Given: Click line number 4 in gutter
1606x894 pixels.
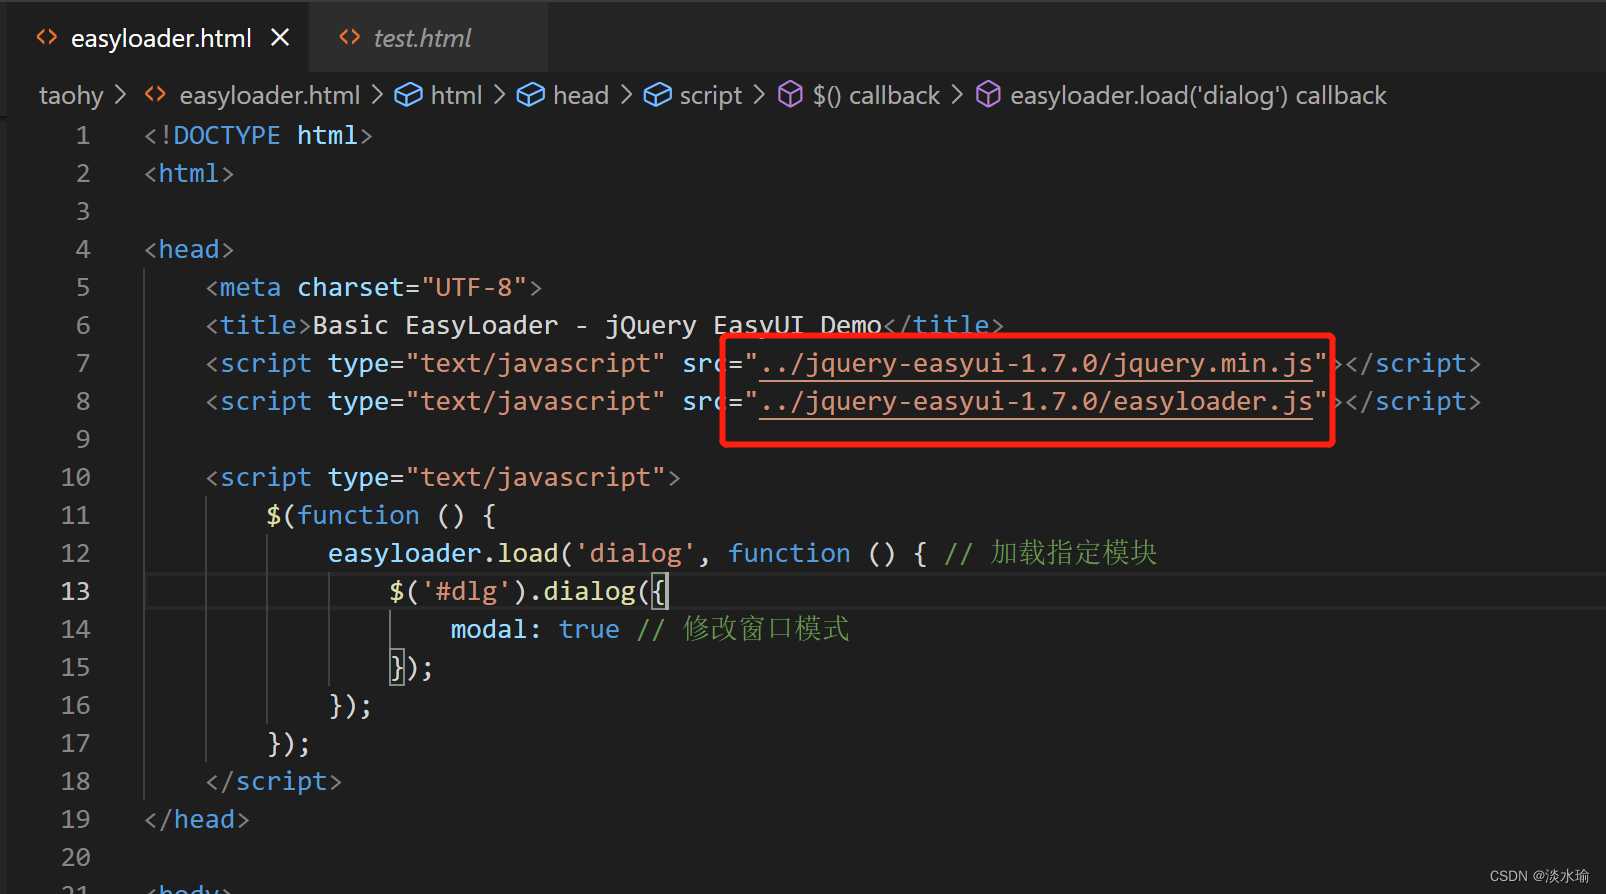Looking at the screenshot, I should point(82,249).
